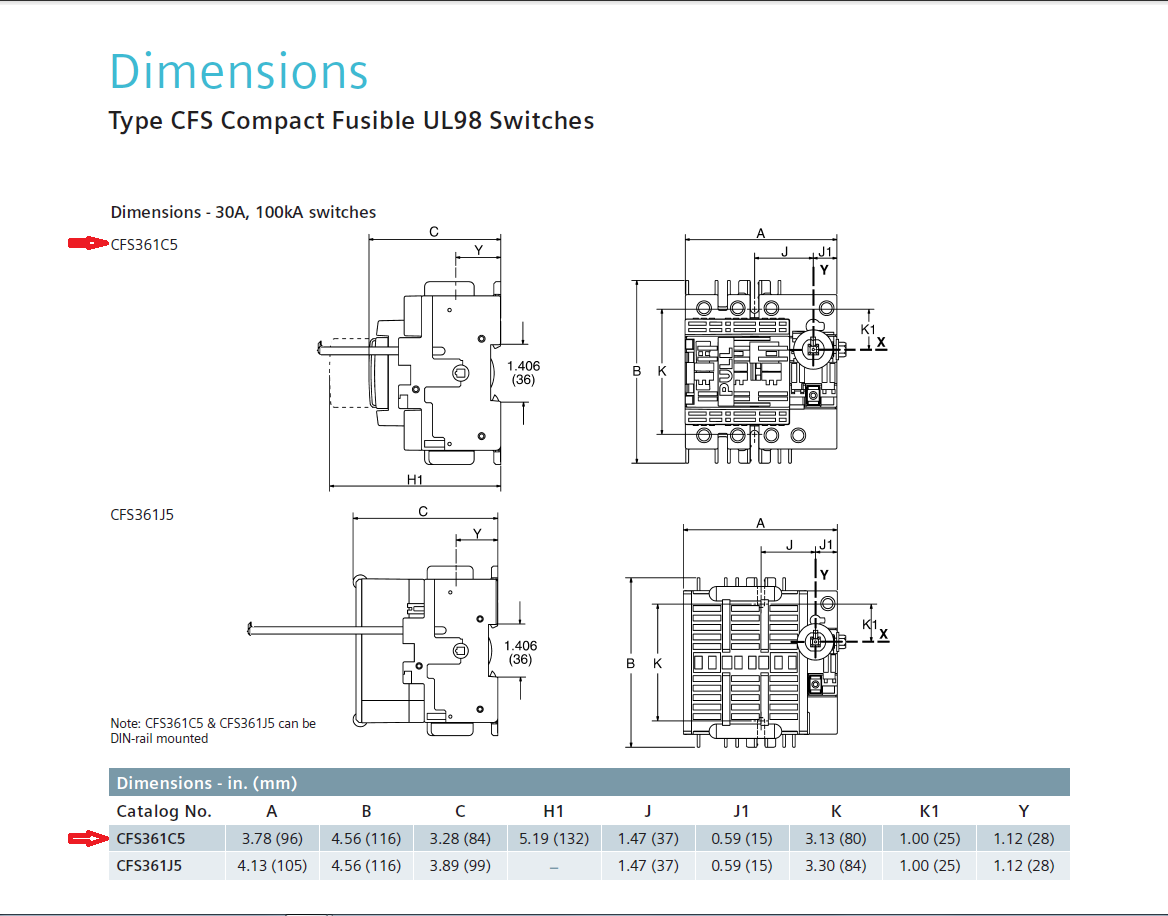
Task: Click the dimension label H1 under the drawing
Action: click(414, 477)
